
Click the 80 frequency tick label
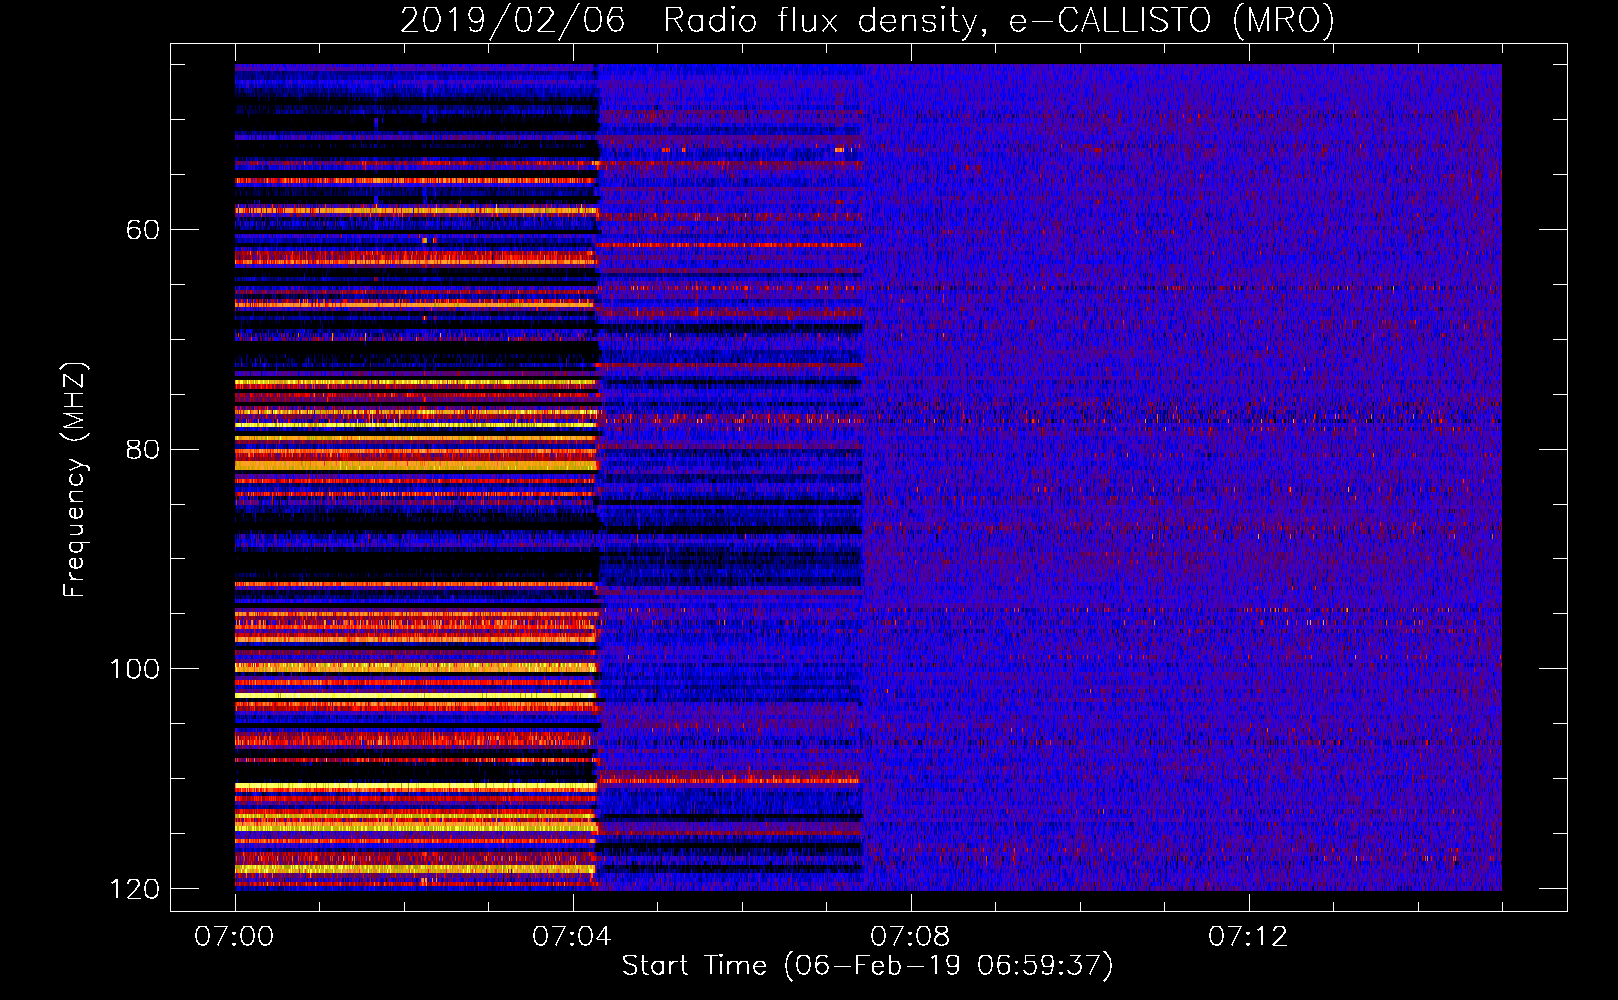143,449
